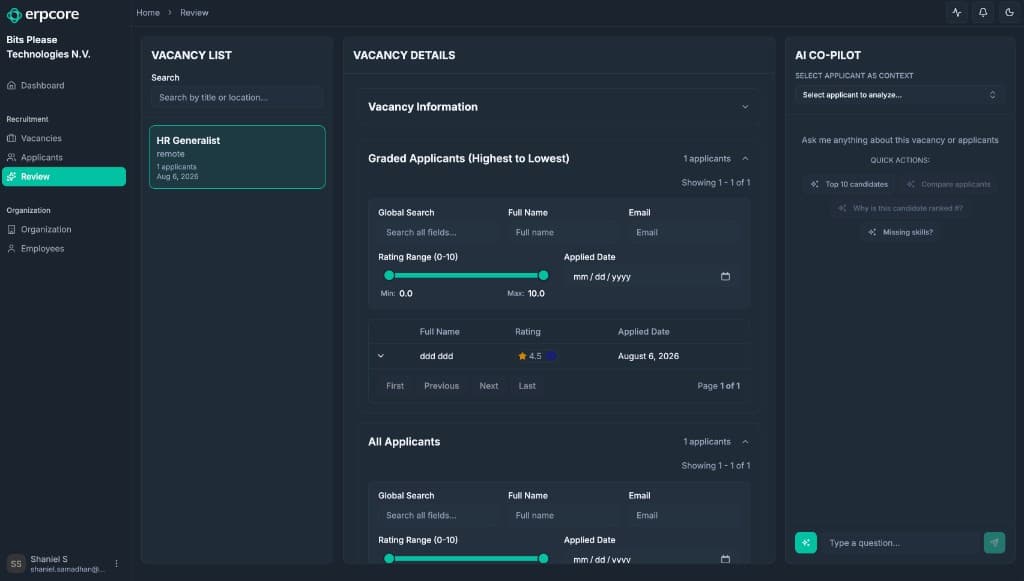Open the activity pulse icon in header
This screenshot has width=1024, height=581.
click(x=957, y=12)
